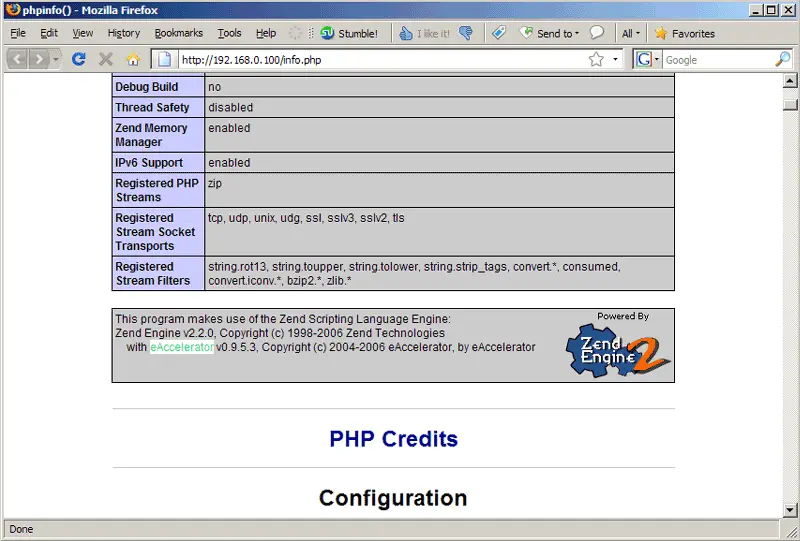Click the I like it! thumbs-up button
800x541 pixels.
point(424,33)
